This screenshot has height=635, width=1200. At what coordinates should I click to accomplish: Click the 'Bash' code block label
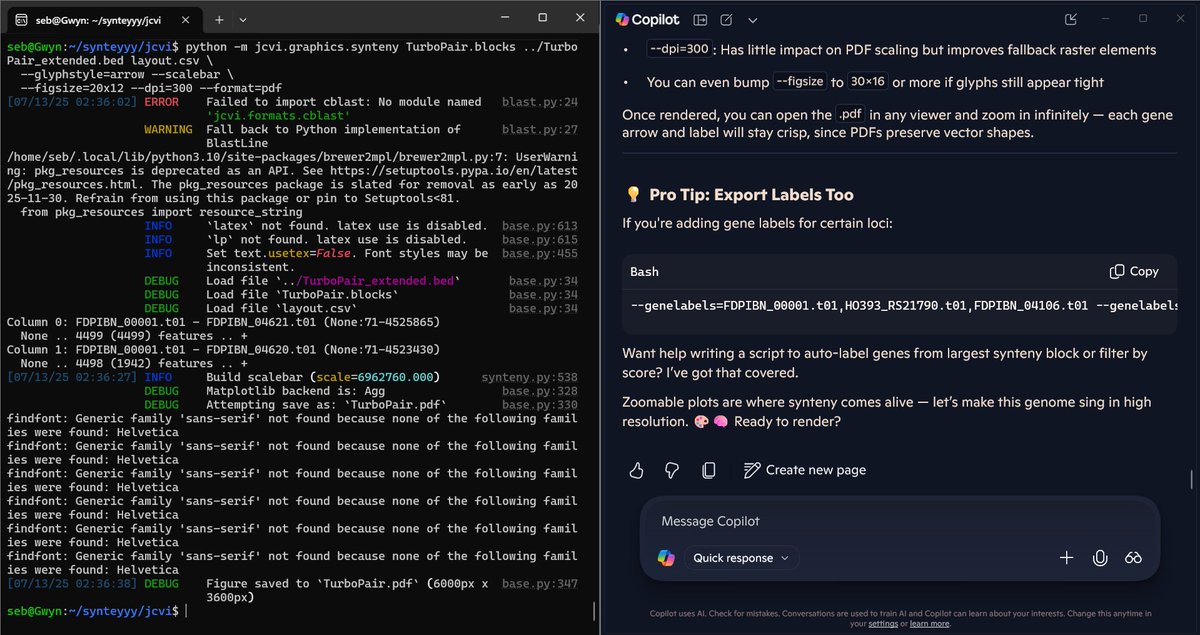coord(644,271)
